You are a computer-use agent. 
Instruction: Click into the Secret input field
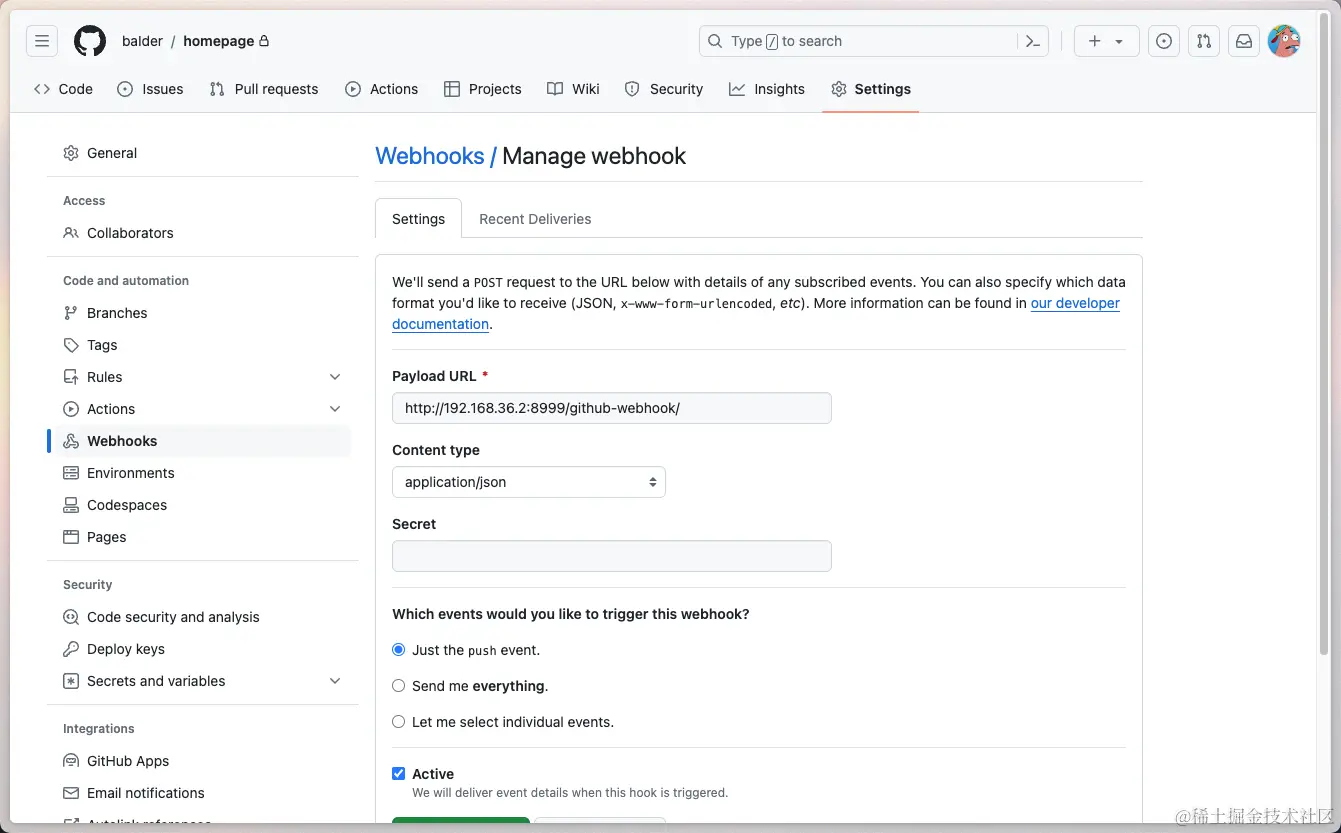(612, 556)
